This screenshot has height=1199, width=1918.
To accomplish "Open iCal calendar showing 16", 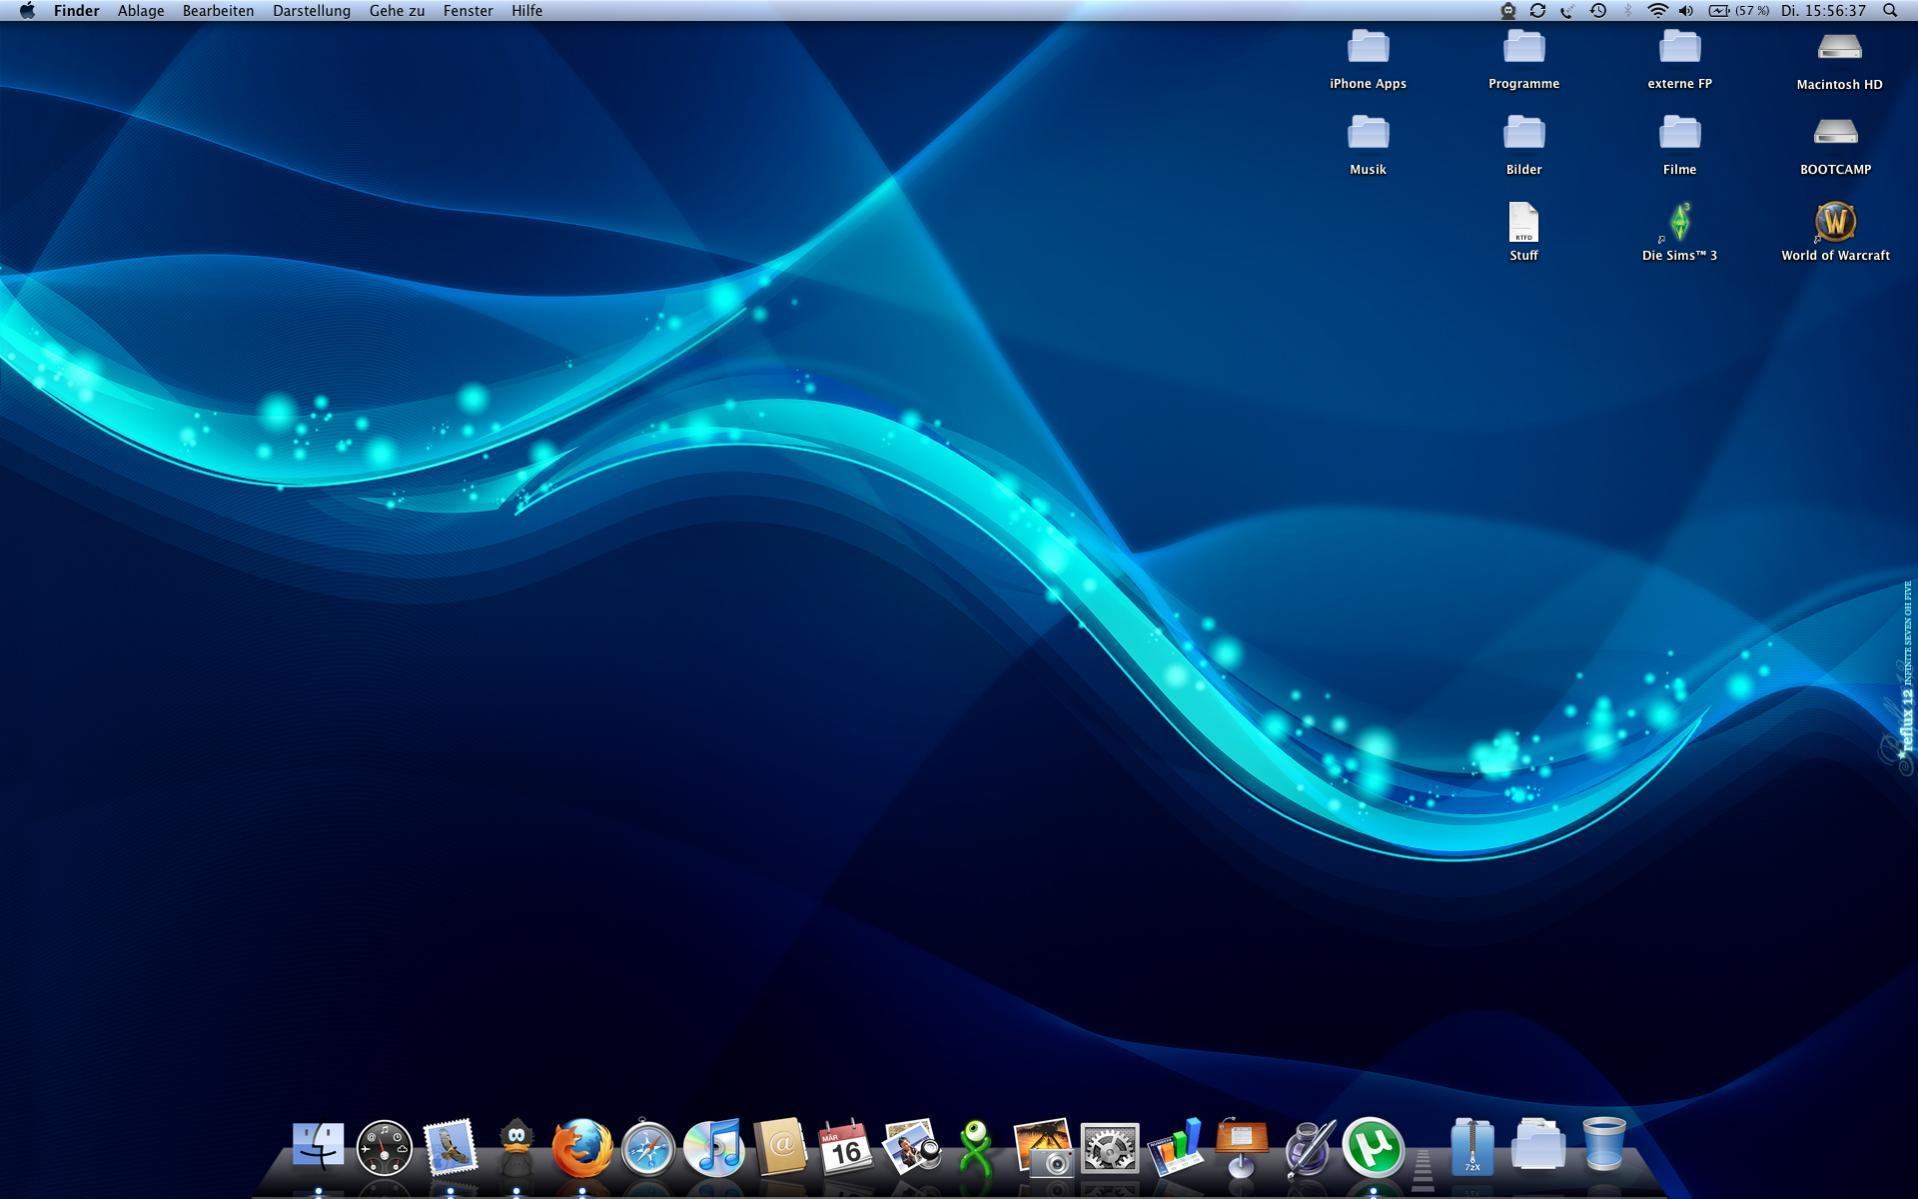I will [x=845, y=1147].
